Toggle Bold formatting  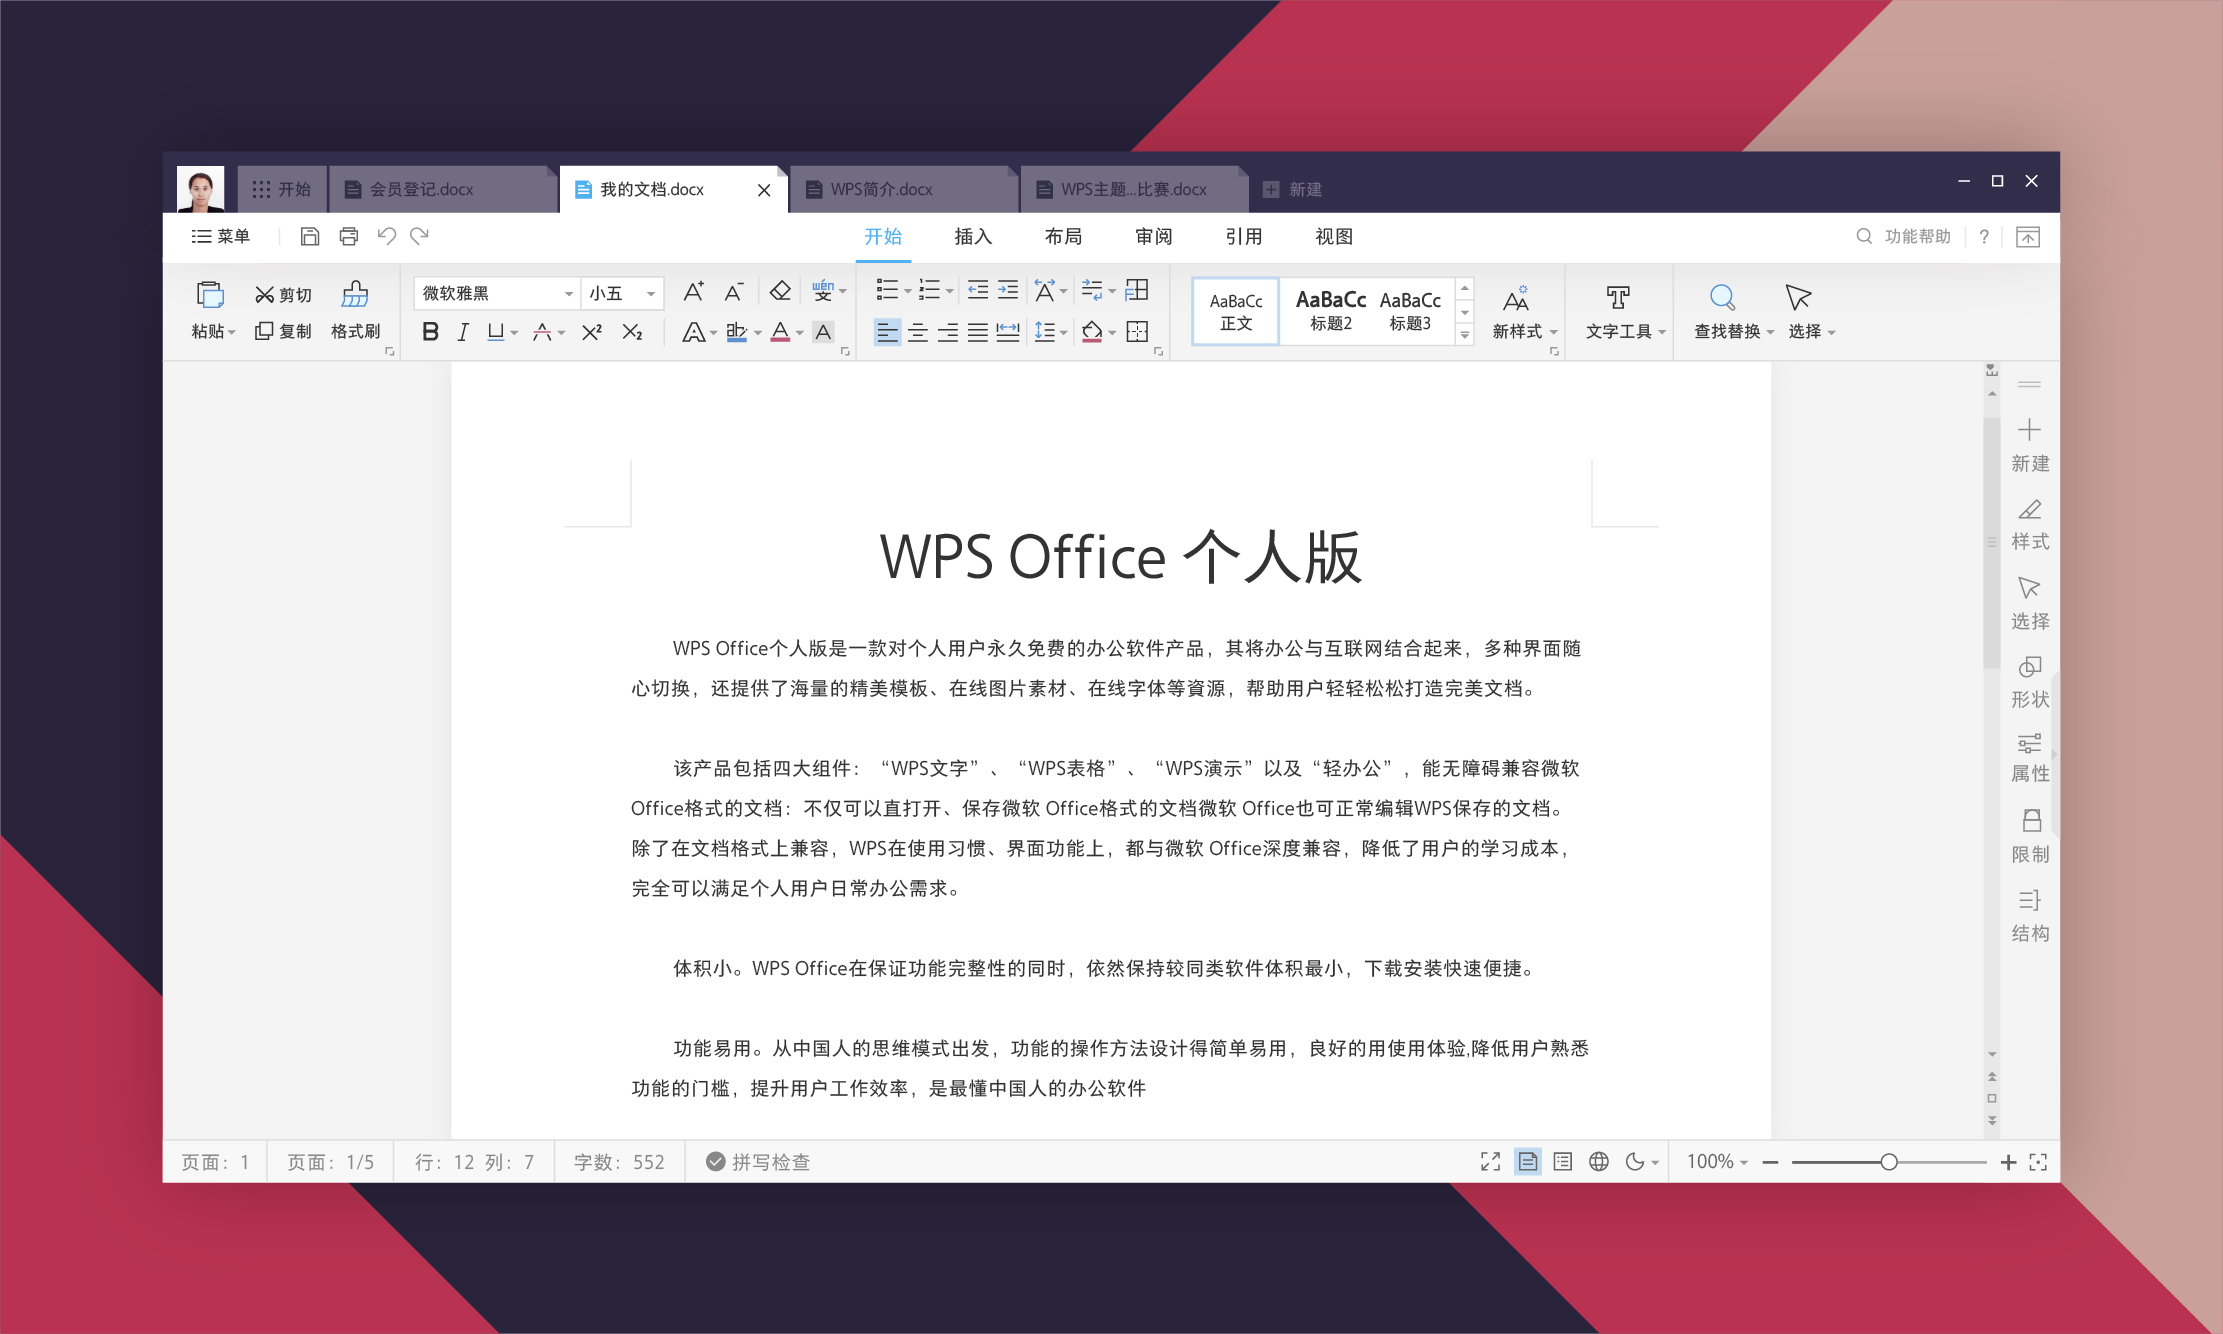click(x=430, y=332)
